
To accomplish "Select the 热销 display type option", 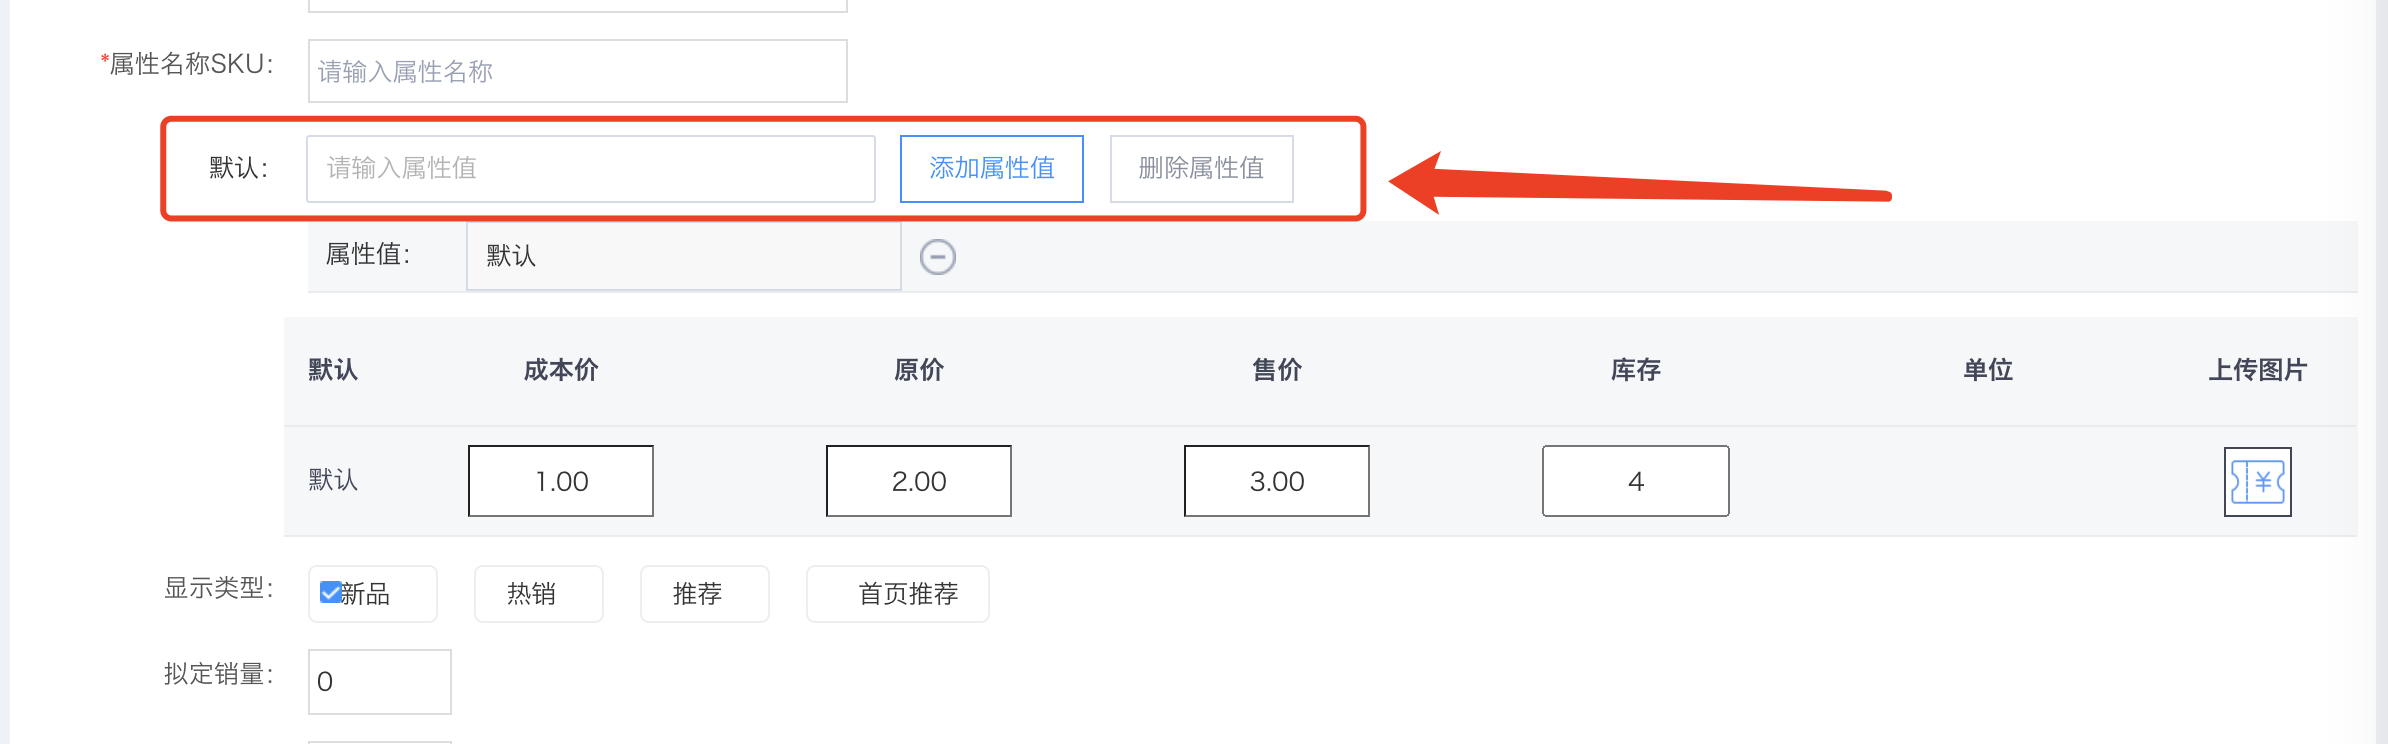I will (539, 594).
